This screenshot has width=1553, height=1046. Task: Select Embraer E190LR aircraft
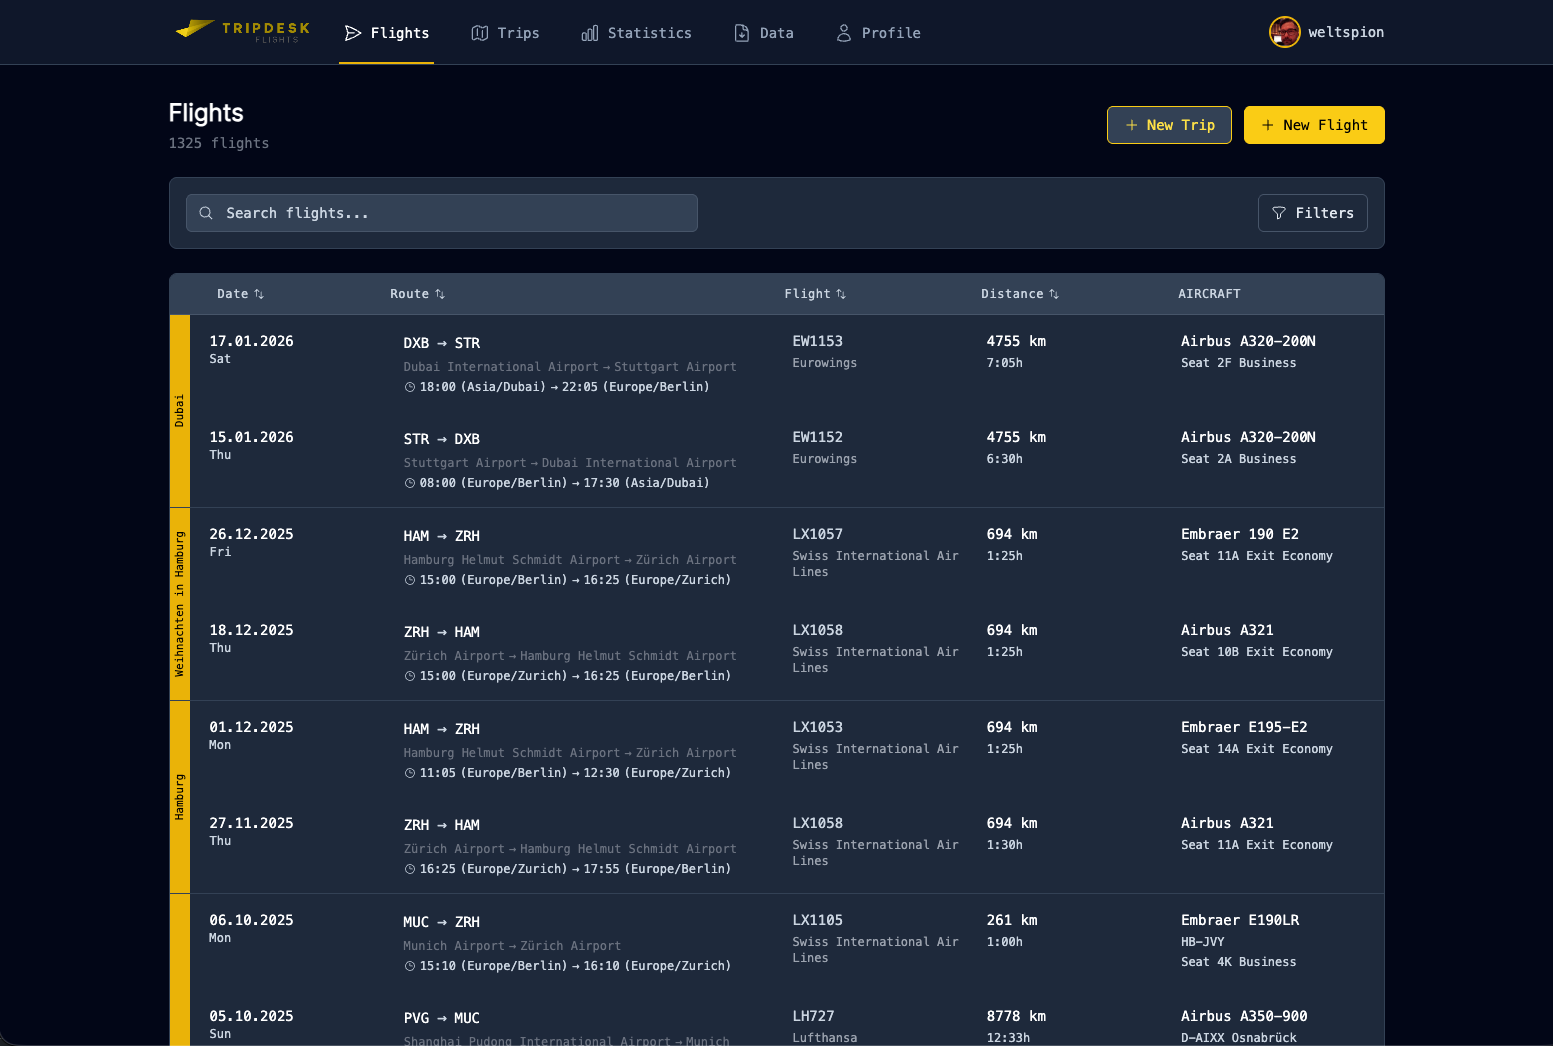[x=1240, y=920]
